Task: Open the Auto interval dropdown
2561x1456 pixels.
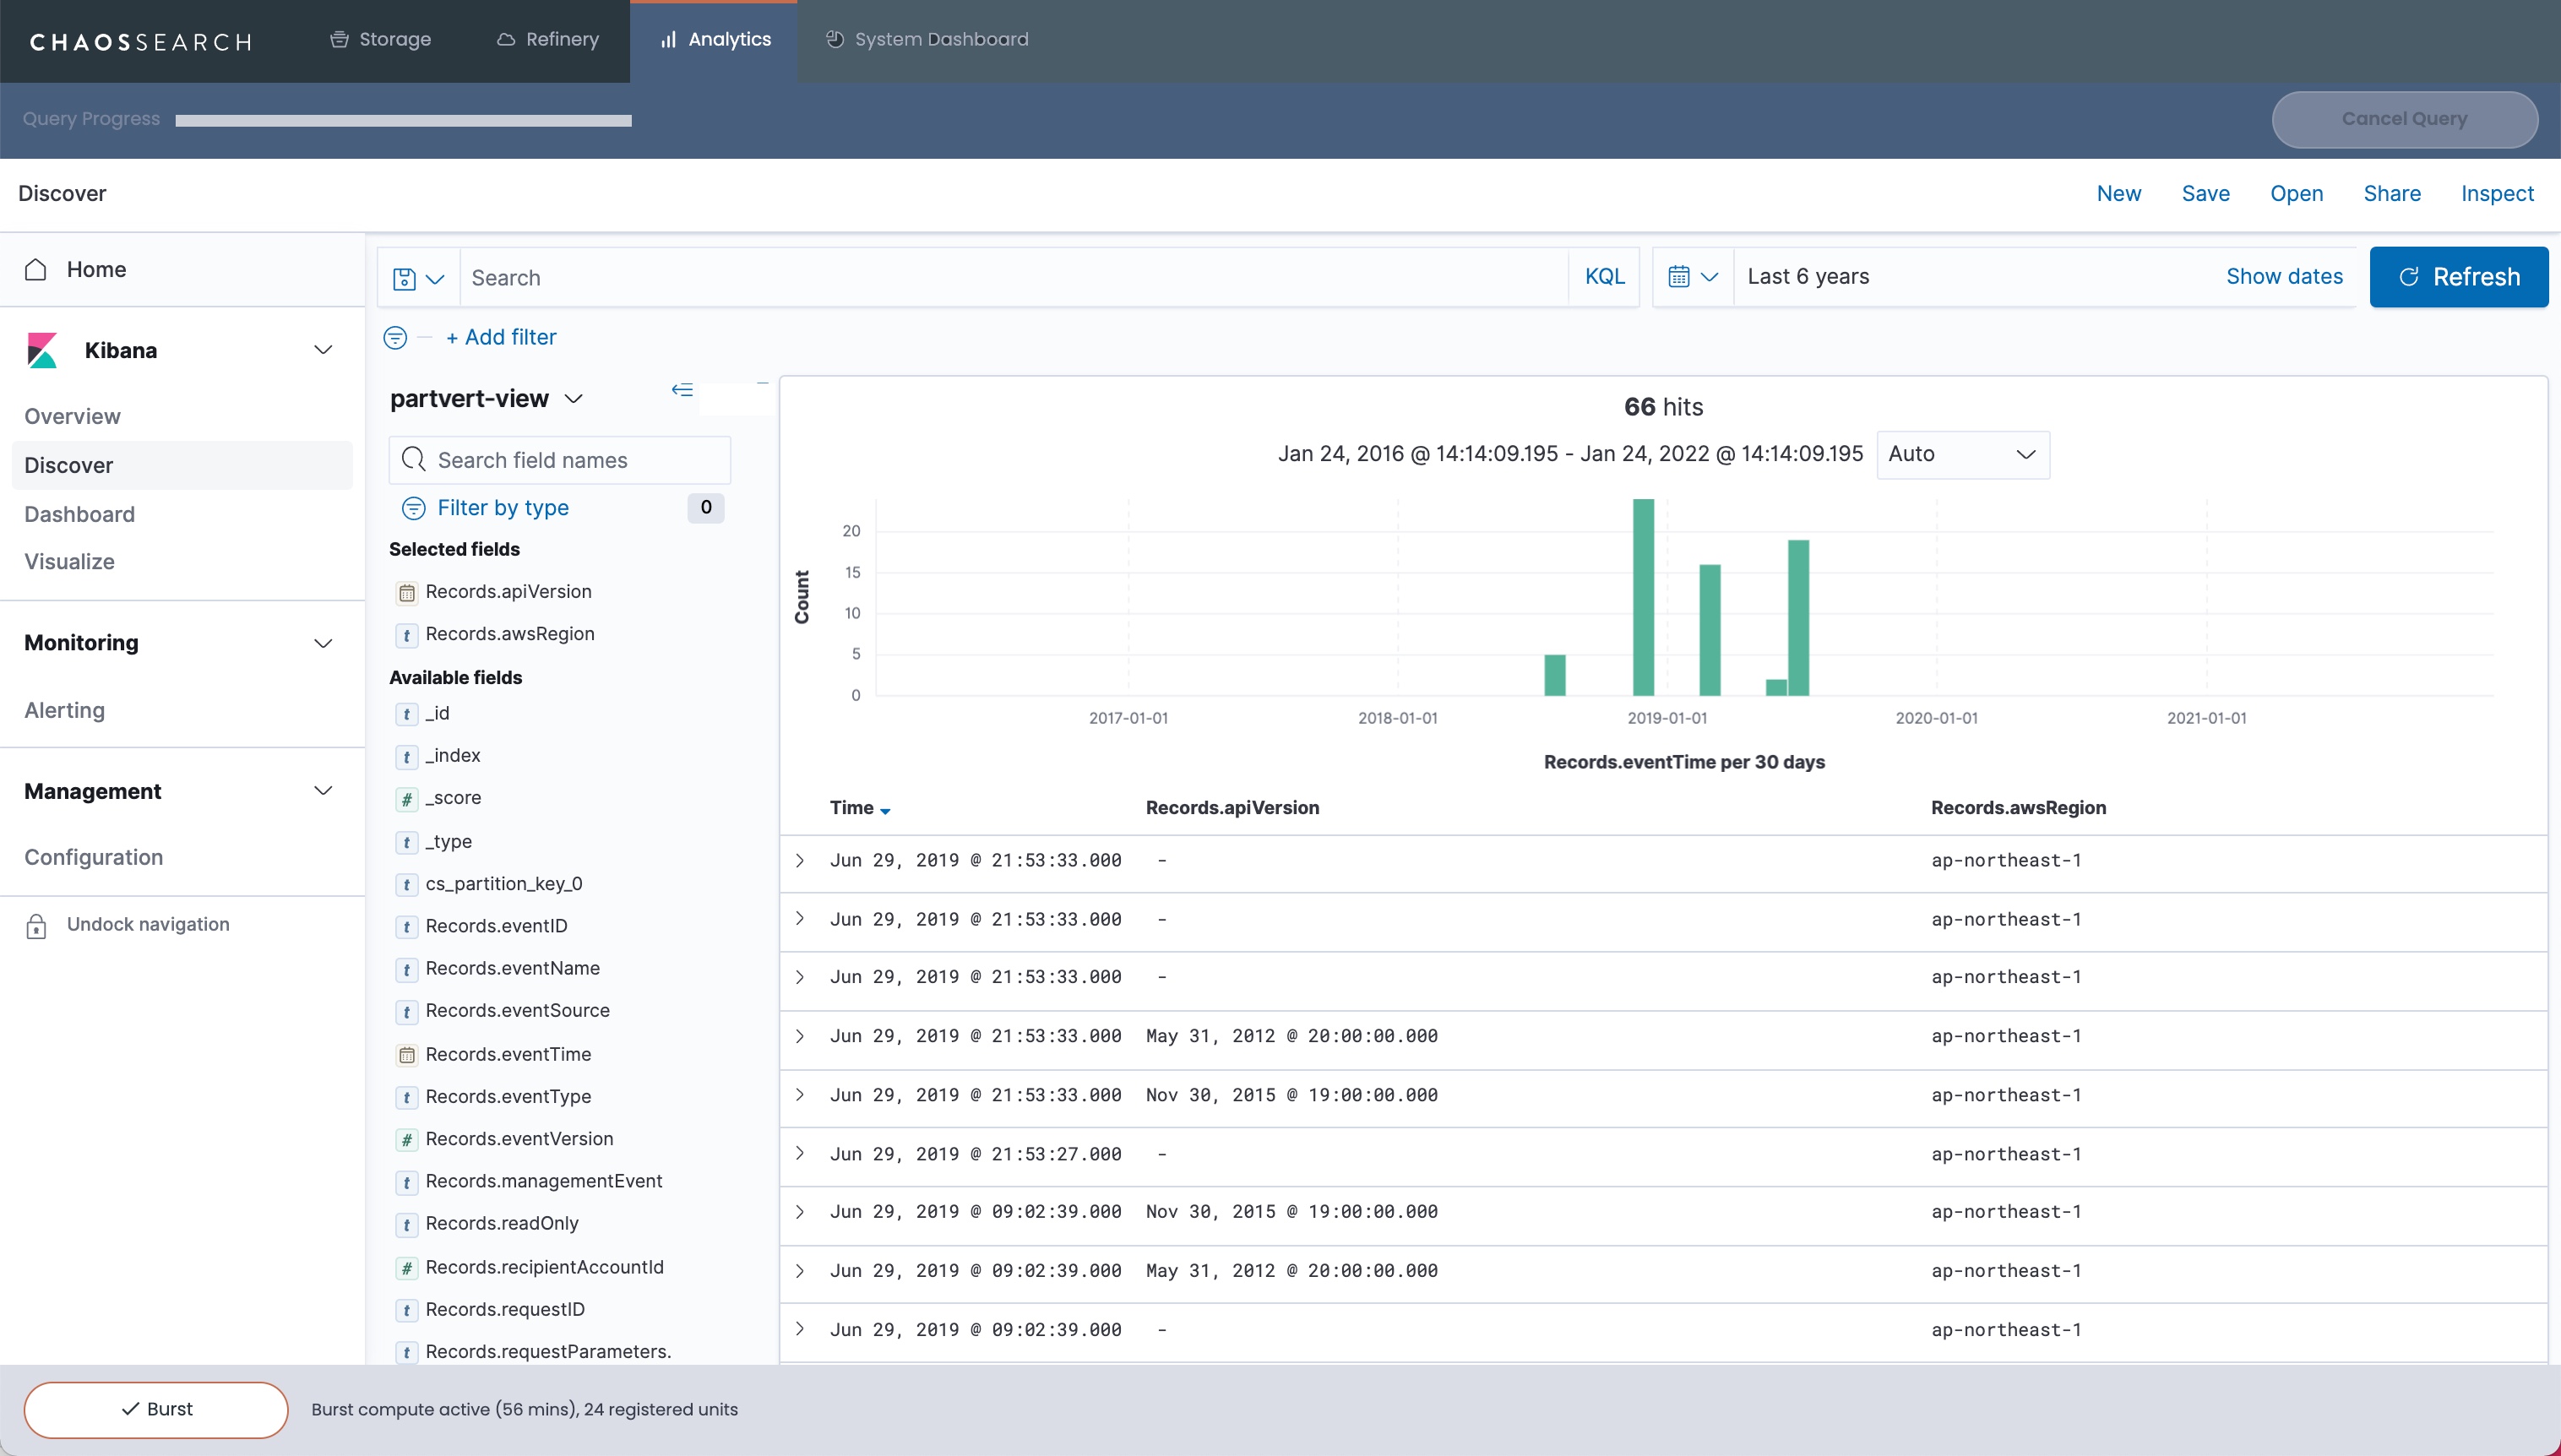Action: 1962,455
